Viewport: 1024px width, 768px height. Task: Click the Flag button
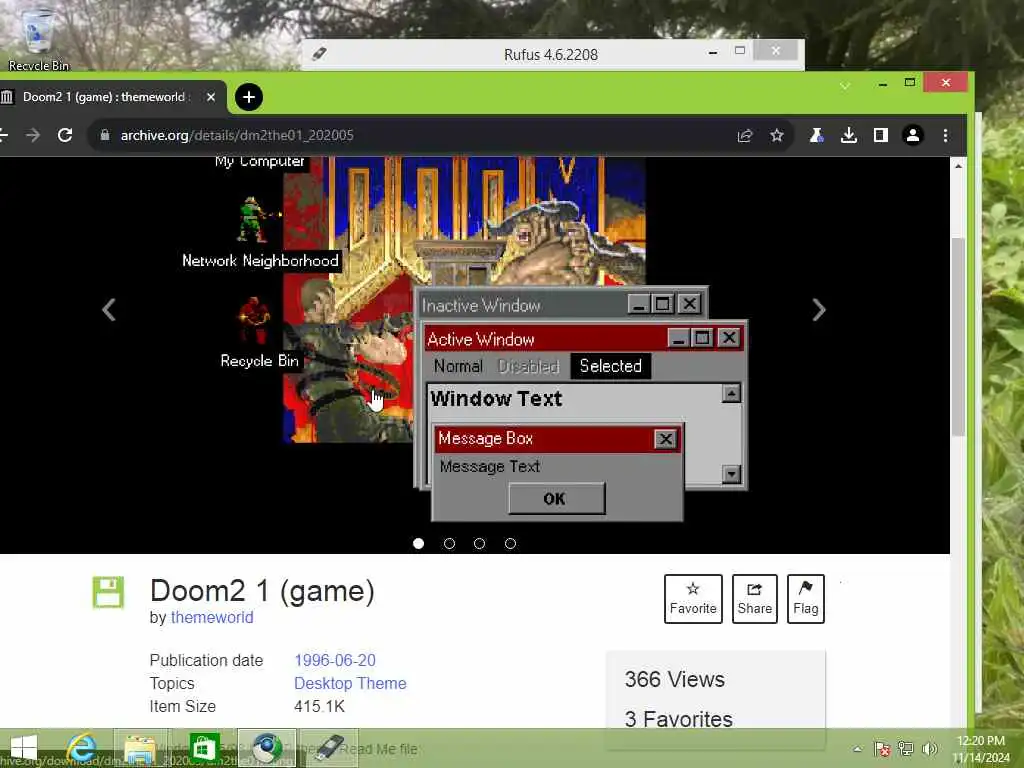[x=805, y=599]
